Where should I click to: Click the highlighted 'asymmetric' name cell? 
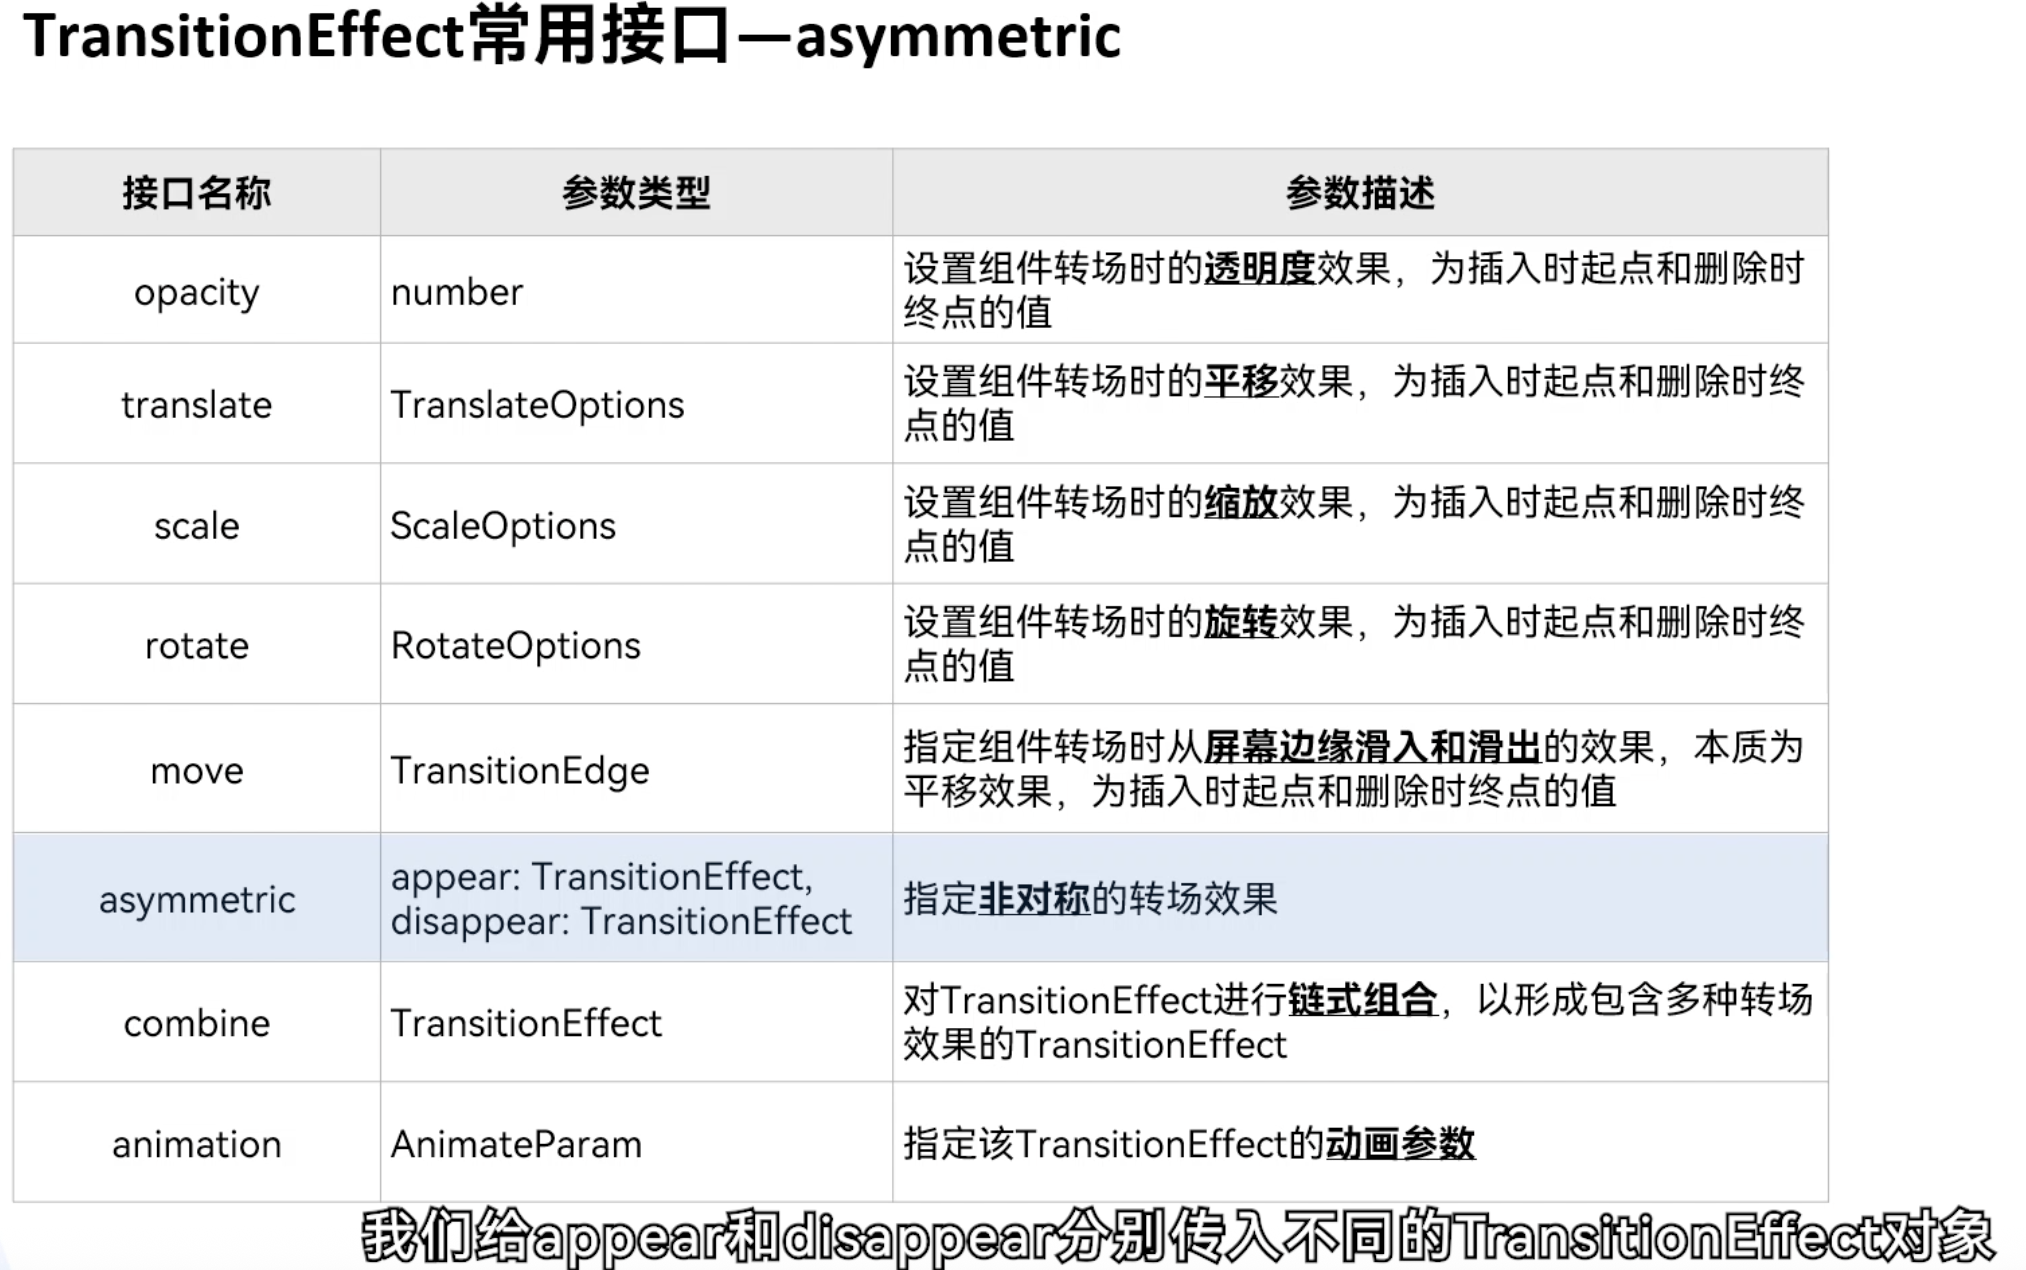(196, 900)
